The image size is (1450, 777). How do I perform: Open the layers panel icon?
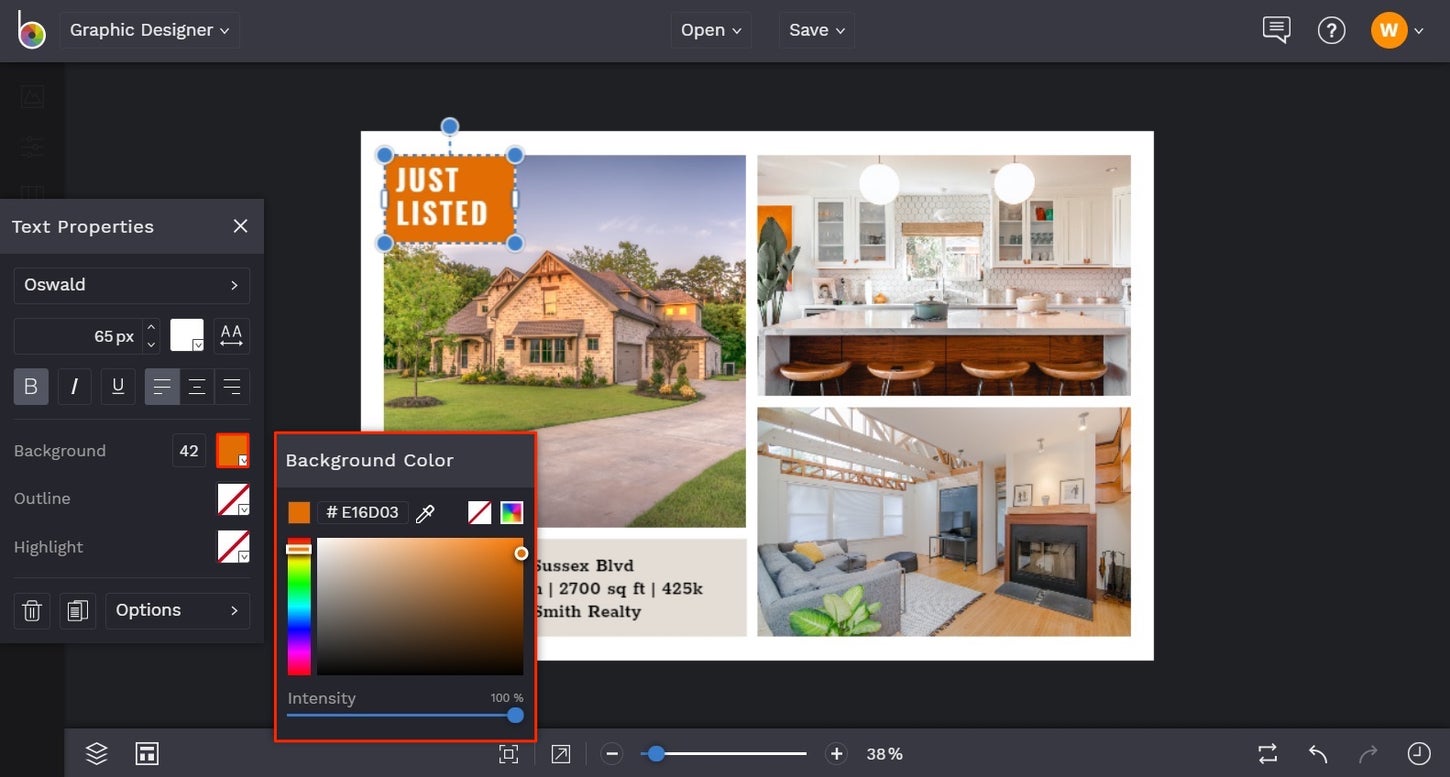pyautogui.click(x=96, y=754)
